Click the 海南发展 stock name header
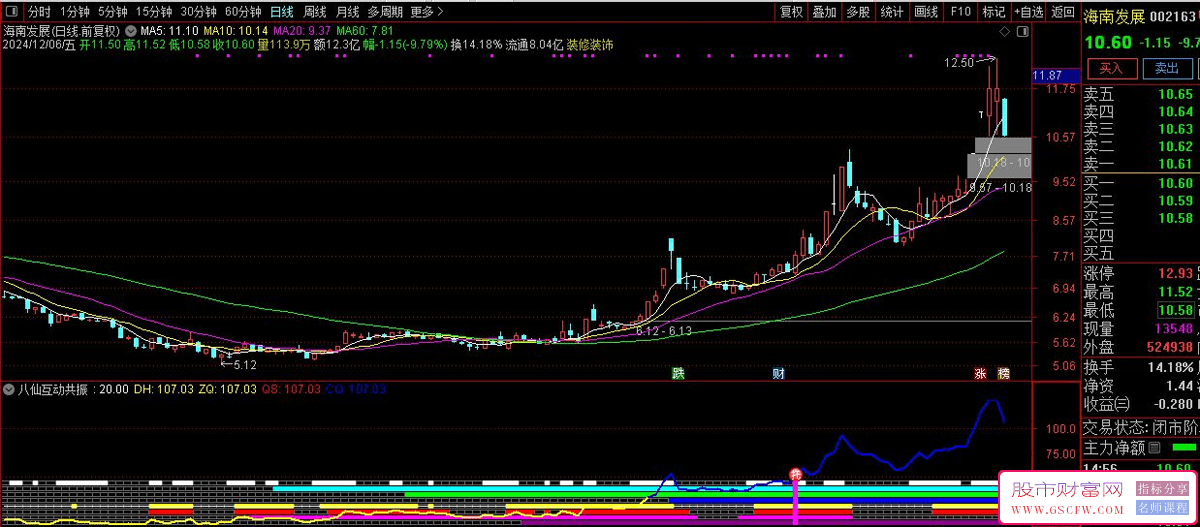 point(1114,16)
